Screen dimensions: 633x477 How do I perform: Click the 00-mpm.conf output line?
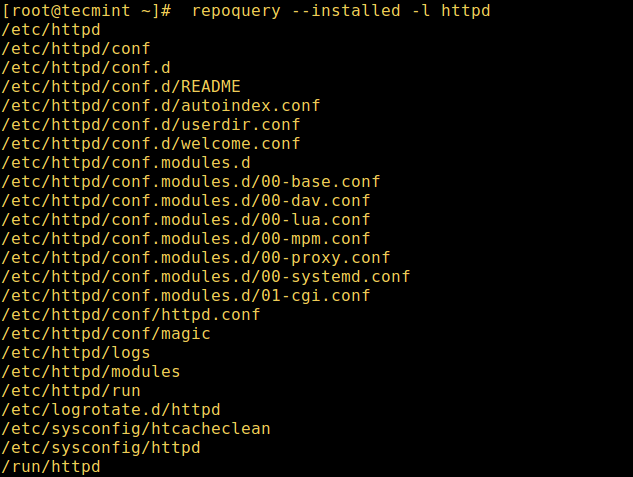tap(186, 239)
